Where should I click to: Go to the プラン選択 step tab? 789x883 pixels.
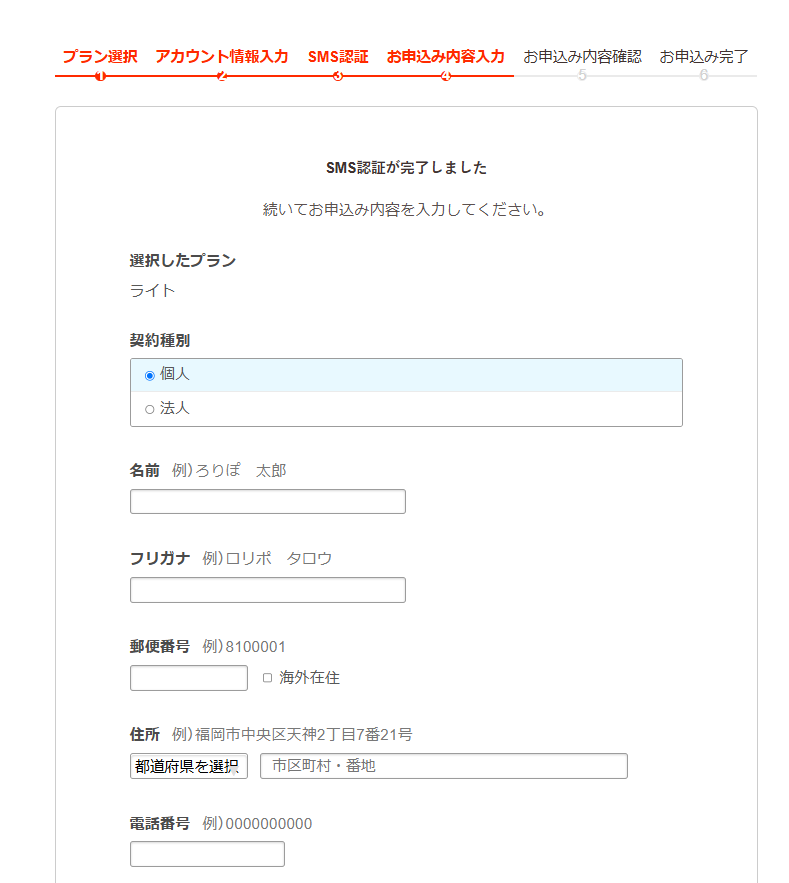100,56
